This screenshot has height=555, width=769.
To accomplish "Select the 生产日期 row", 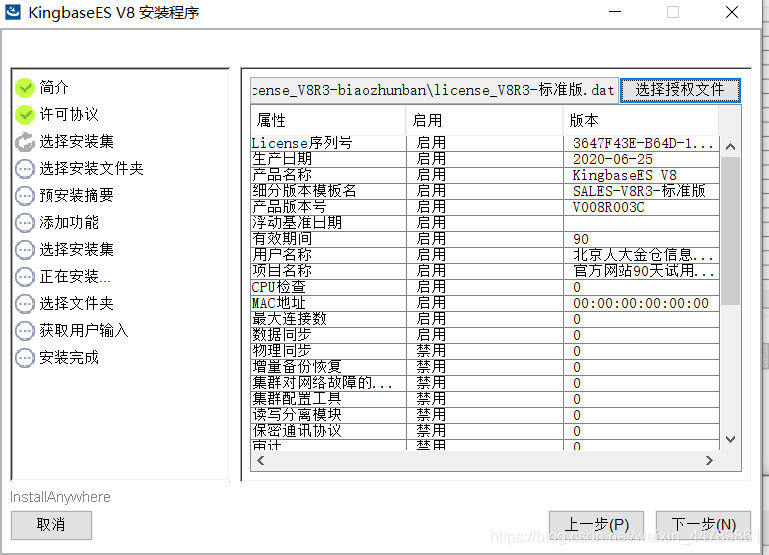I will (485, 159).
